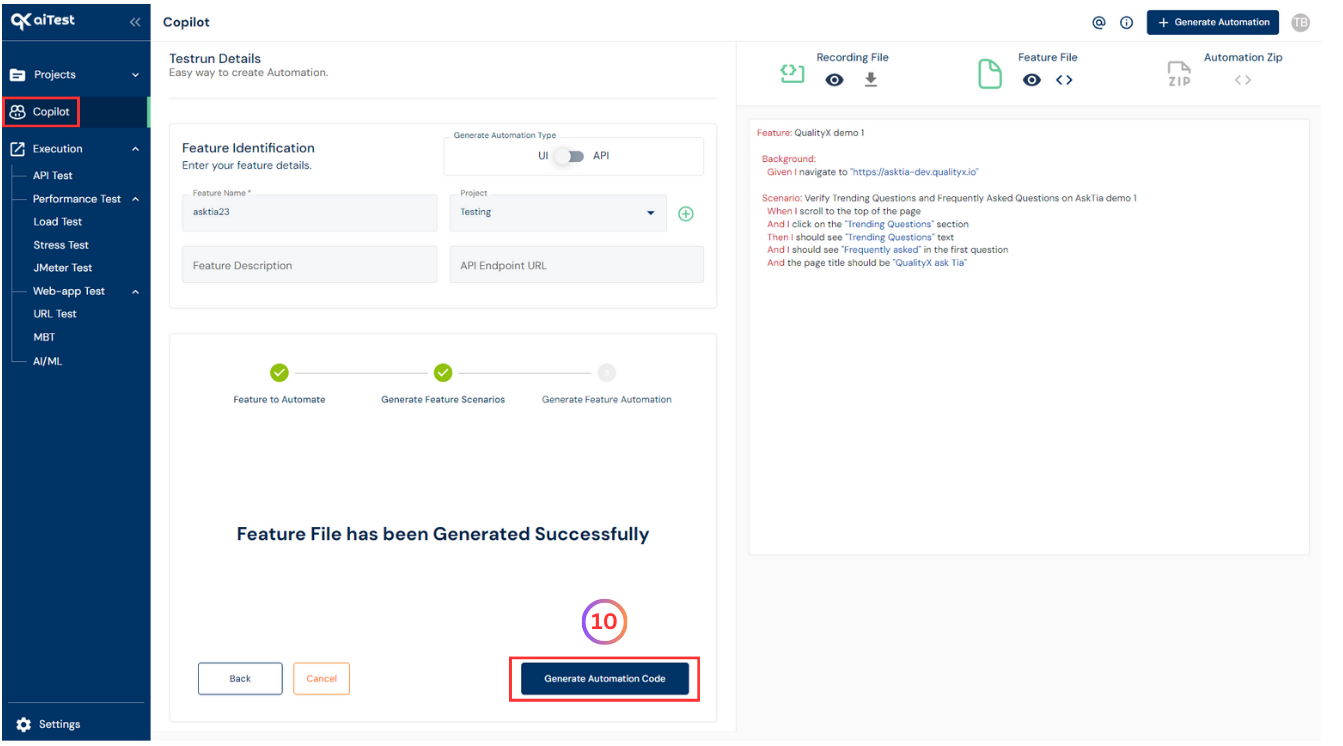The image size is (1343, 746).
Task: Collapse the Execution section chevron
Action: 135,149
